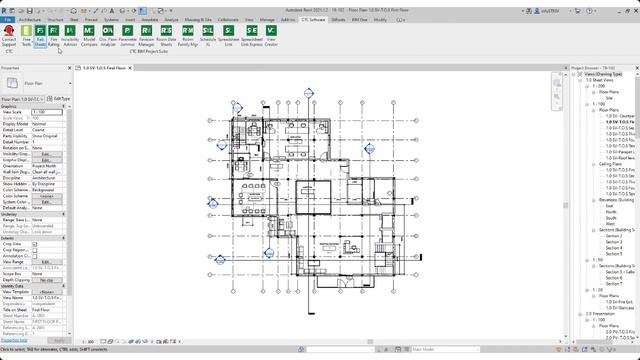Select Site floor plan in browser
The width and height of the screenshot is (640, 360).
coord(609,98)
